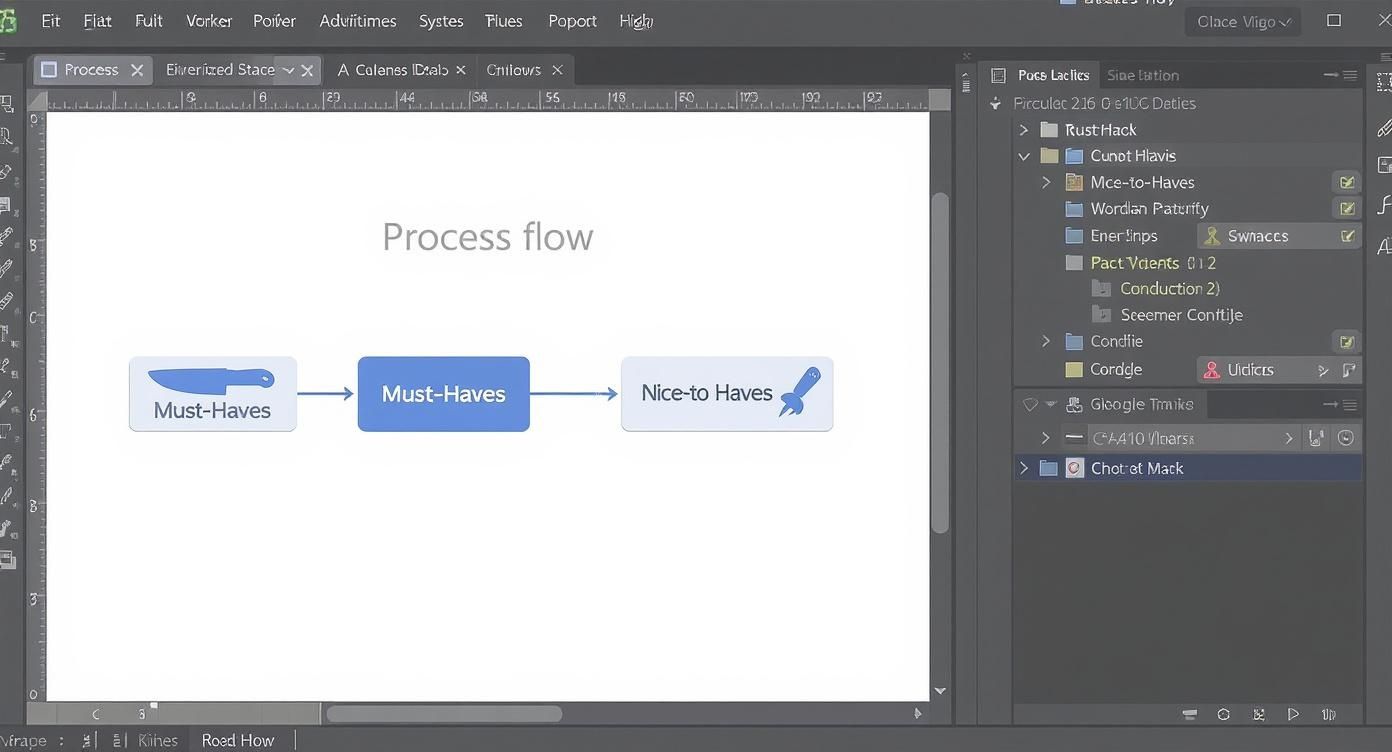Click the play icon at panel bottom
The image size is (1392, 752).
pyautogui.click(x=1293, y=714)
